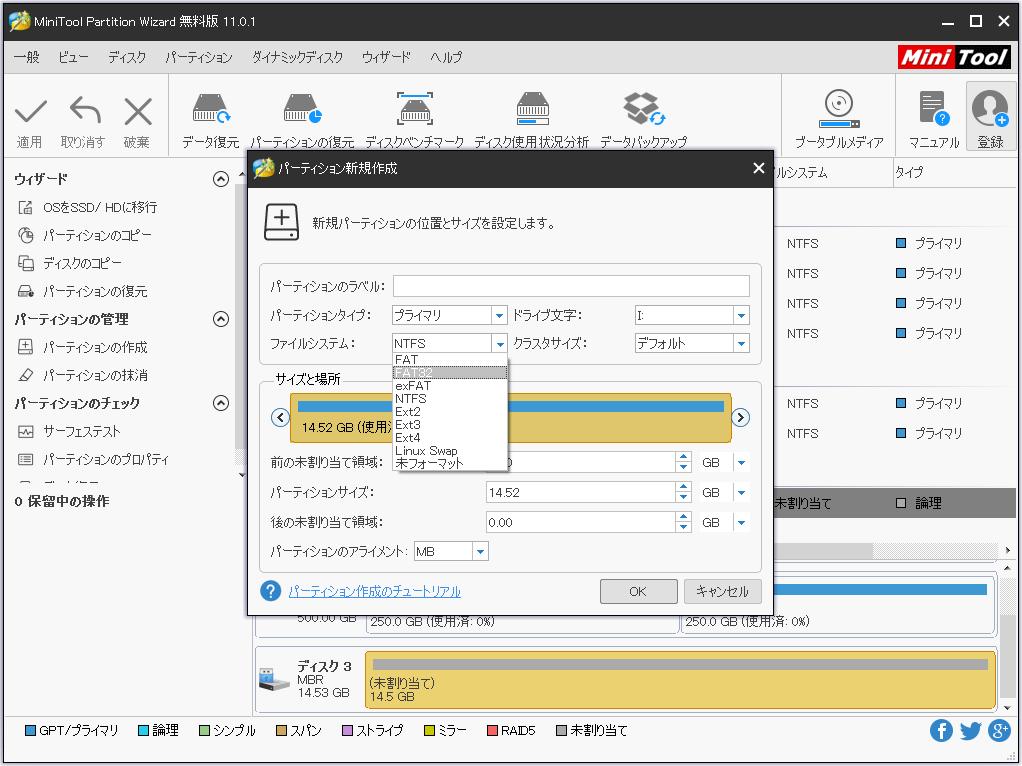Select 未フォーマット in the file system list
1022x766 pixels.
(x=450, y=464)
